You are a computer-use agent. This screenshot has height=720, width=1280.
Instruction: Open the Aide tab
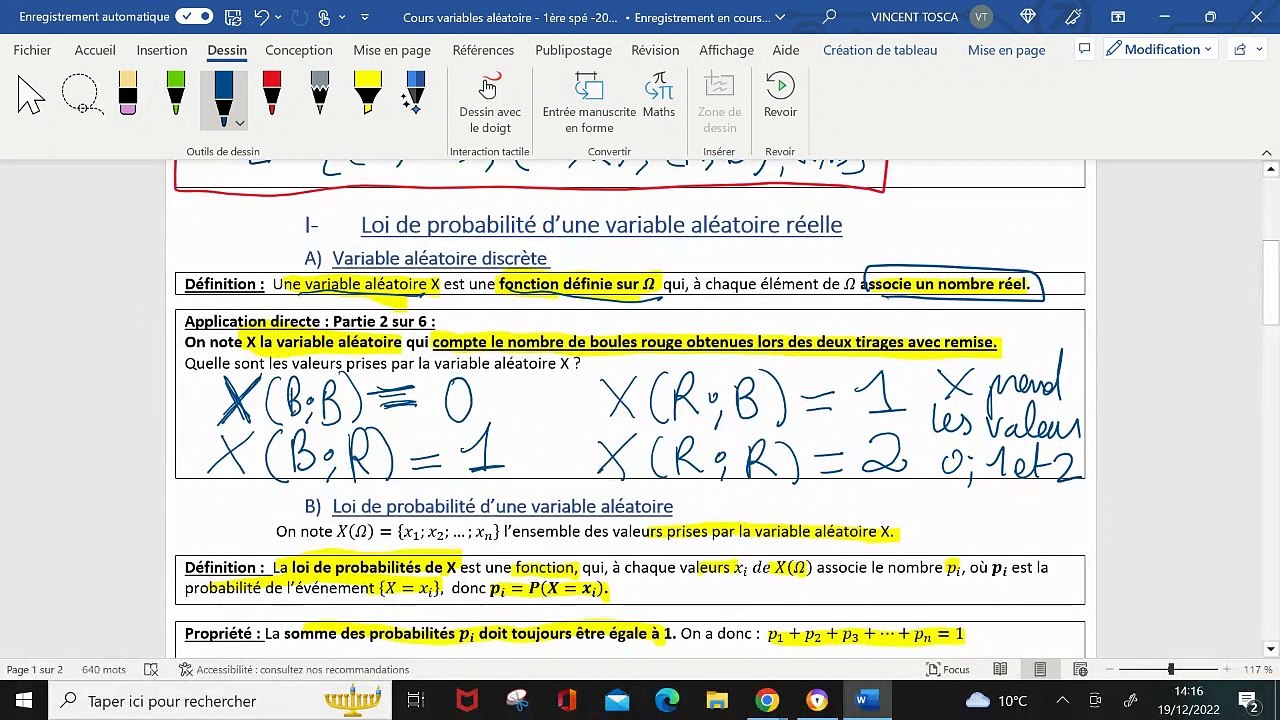(786, 50)
